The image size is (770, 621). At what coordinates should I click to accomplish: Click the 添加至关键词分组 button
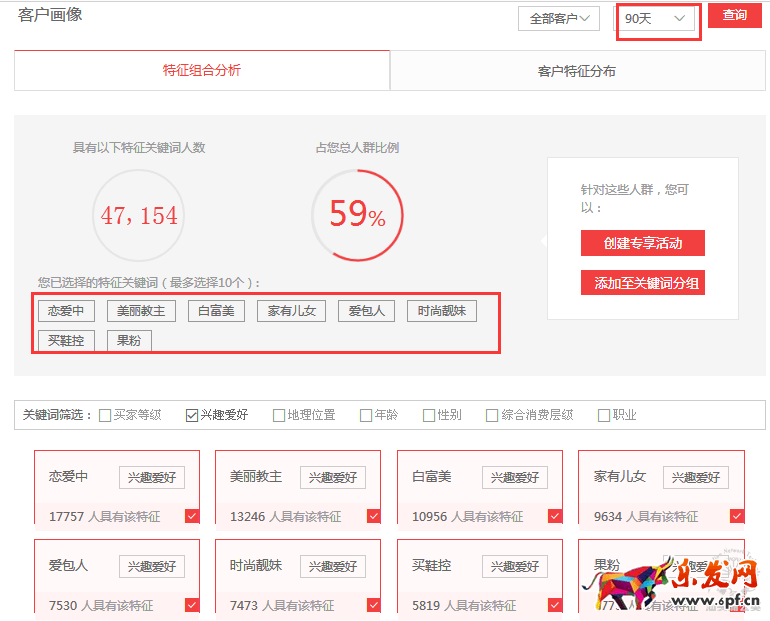coord(642,283)
